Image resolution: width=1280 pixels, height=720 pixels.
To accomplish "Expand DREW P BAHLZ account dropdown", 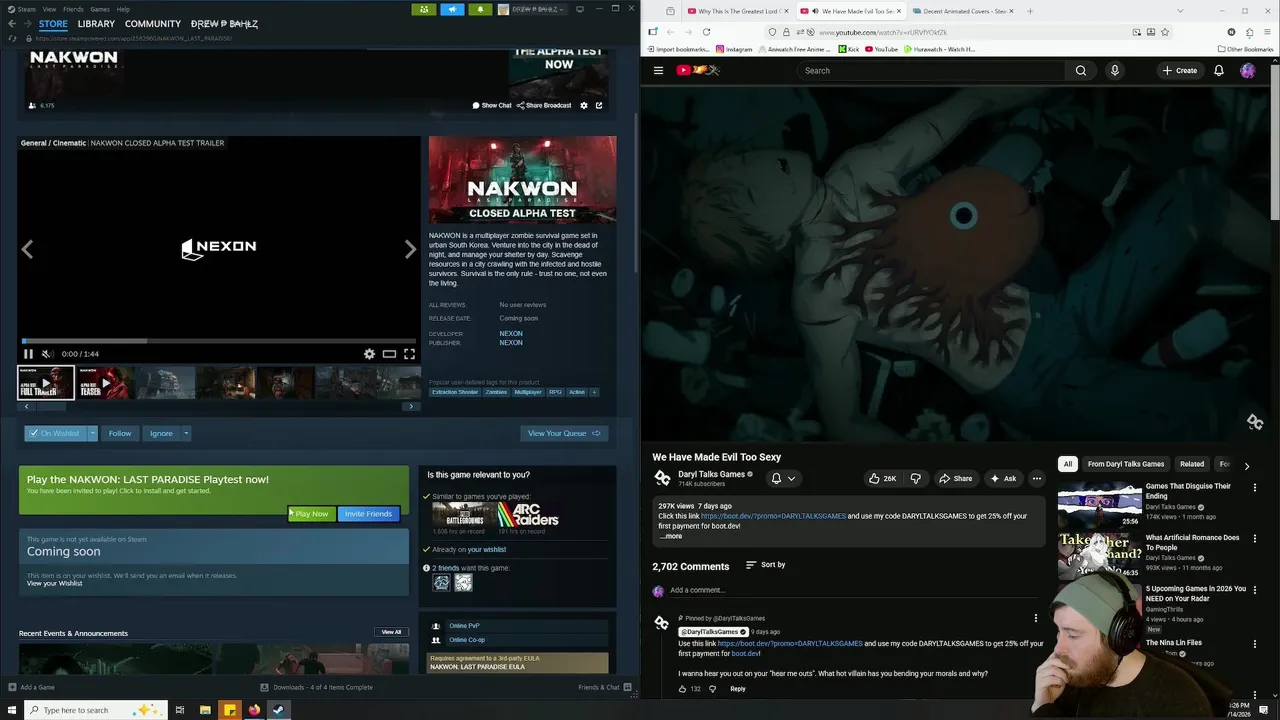I will click(532, 9).
